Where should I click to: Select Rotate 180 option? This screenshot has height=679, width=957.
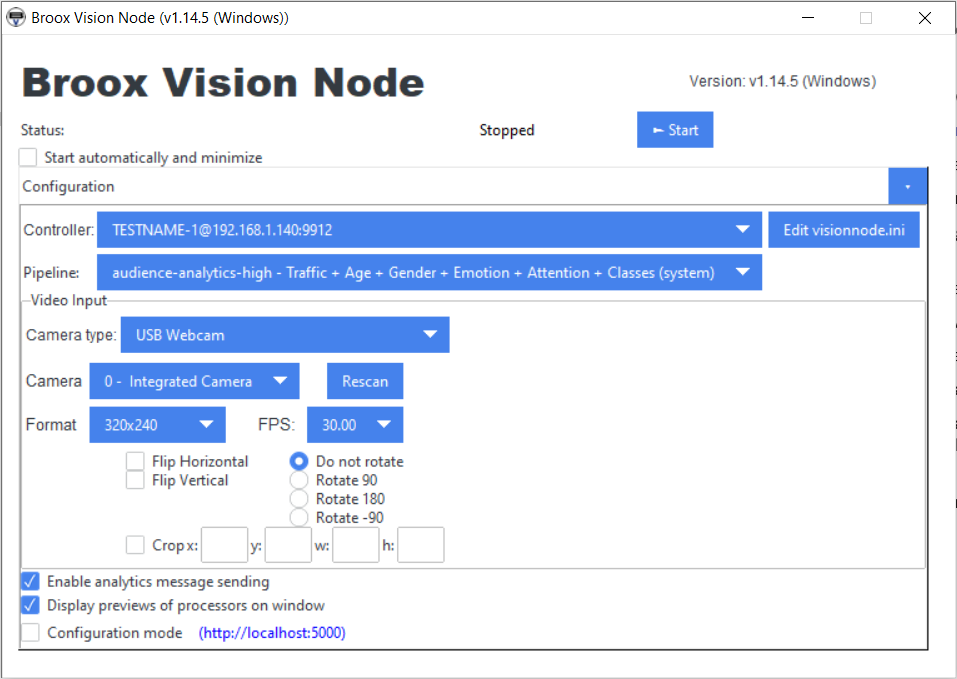pos(298,499)
